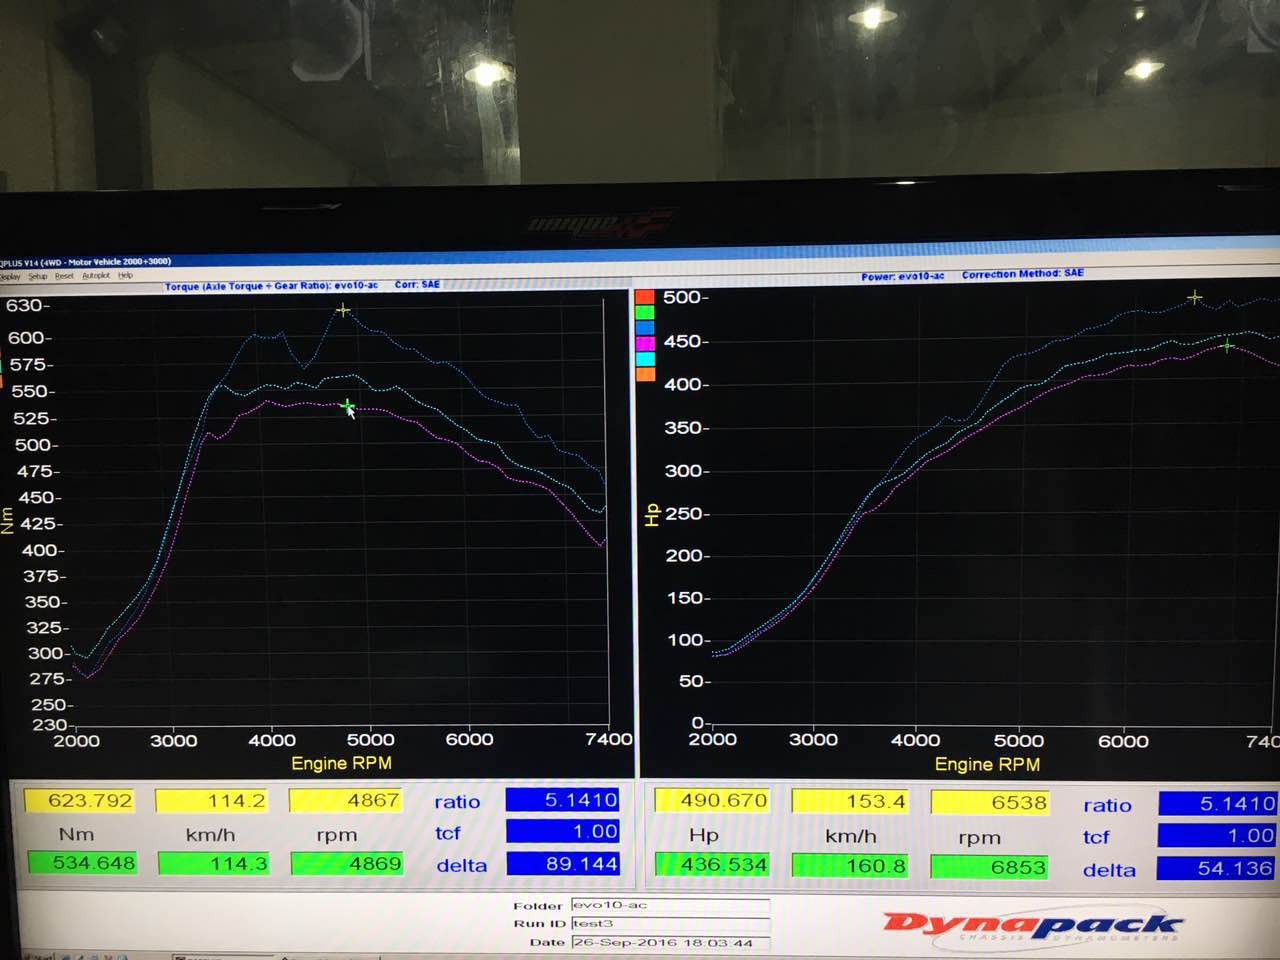This screenshot has width=1280, height=960.
Task: Click 'Engine RPM' axis label on torque graph
Action: (341, 763)
